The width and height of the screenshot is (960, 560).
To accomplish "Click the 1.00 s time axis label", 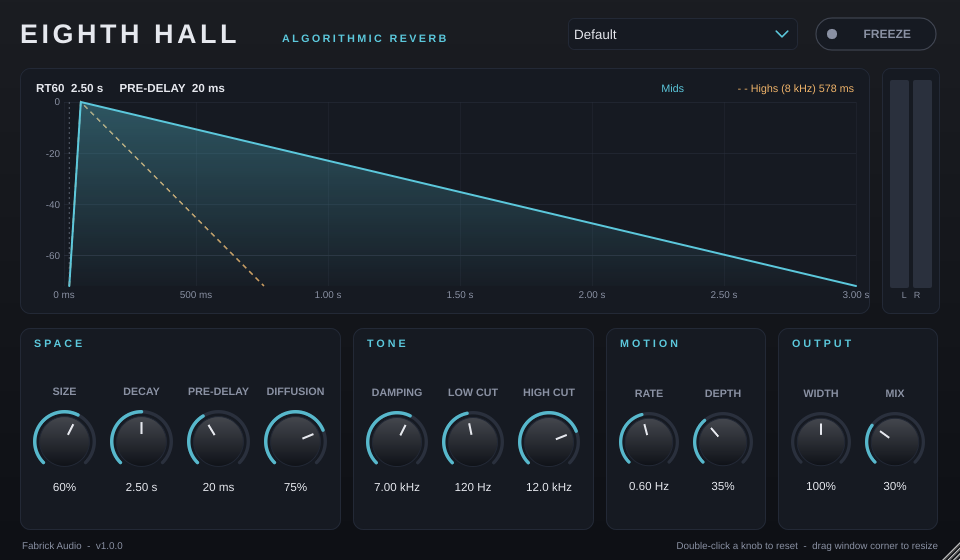I will 328,295.
